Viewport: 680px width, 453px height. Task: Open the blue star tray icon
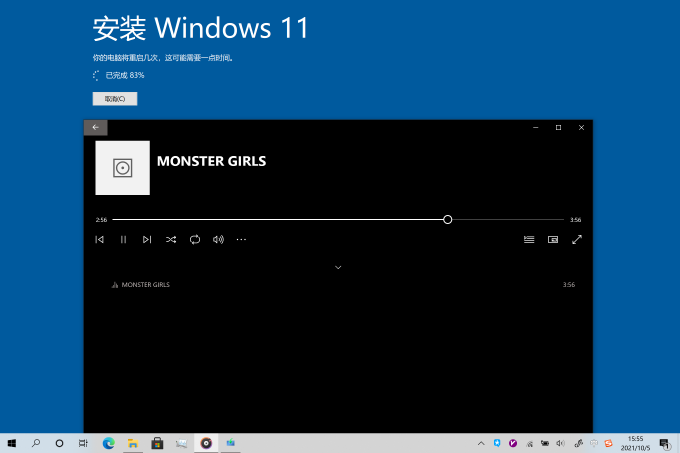tap(497, 443)
